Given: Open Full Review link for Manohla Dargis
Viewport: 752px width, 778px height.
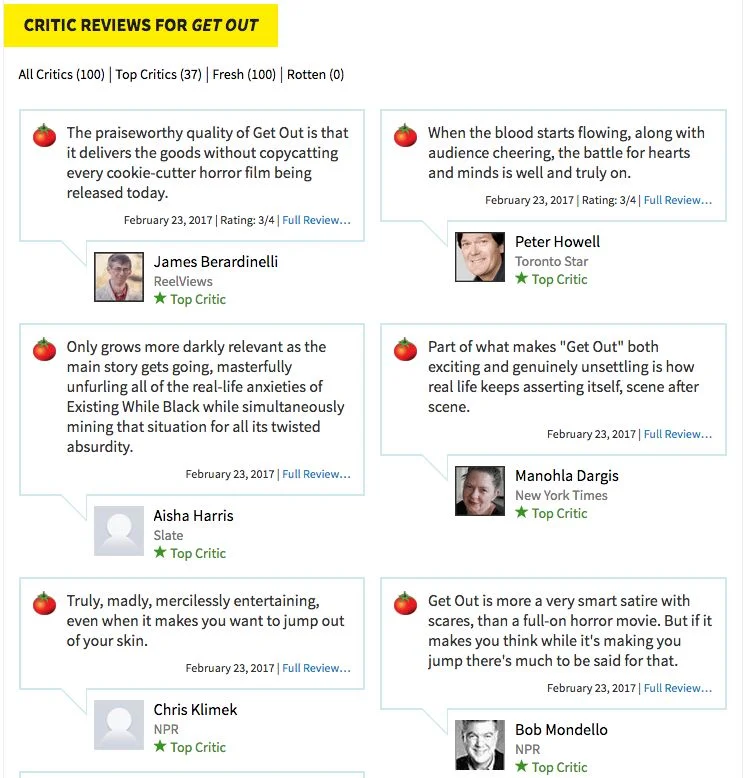Looking at the screenshot, I should click(678, 434).
